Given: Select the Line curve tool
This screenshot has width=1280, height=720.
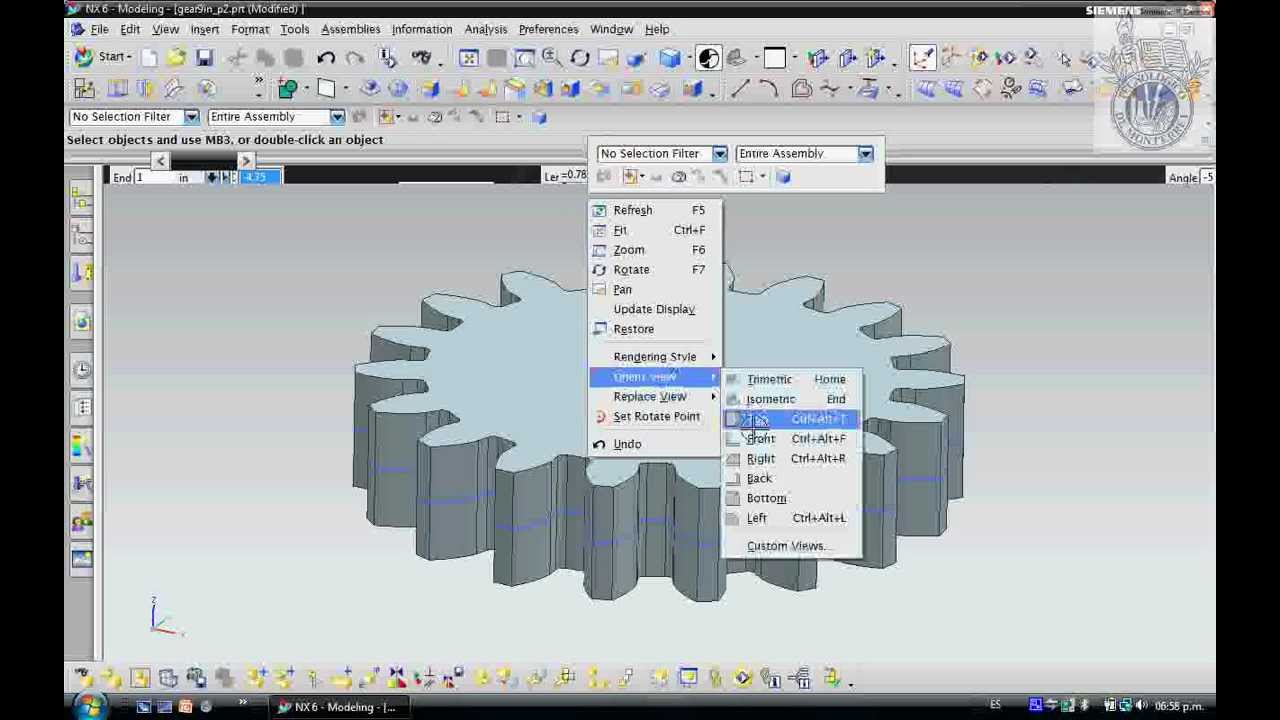Looking at the screenshot, I should (741, 89).
